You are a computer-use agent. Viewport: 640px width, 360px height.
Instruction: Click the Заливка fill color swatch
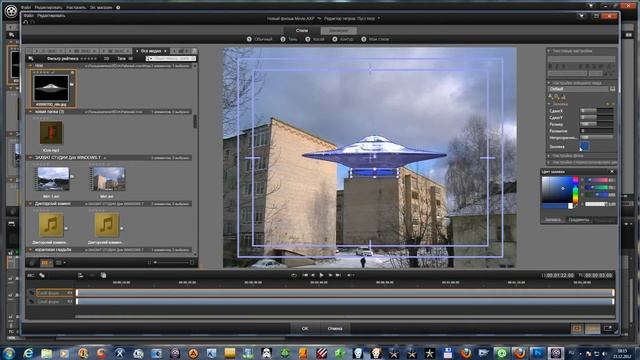coord(584,146)
